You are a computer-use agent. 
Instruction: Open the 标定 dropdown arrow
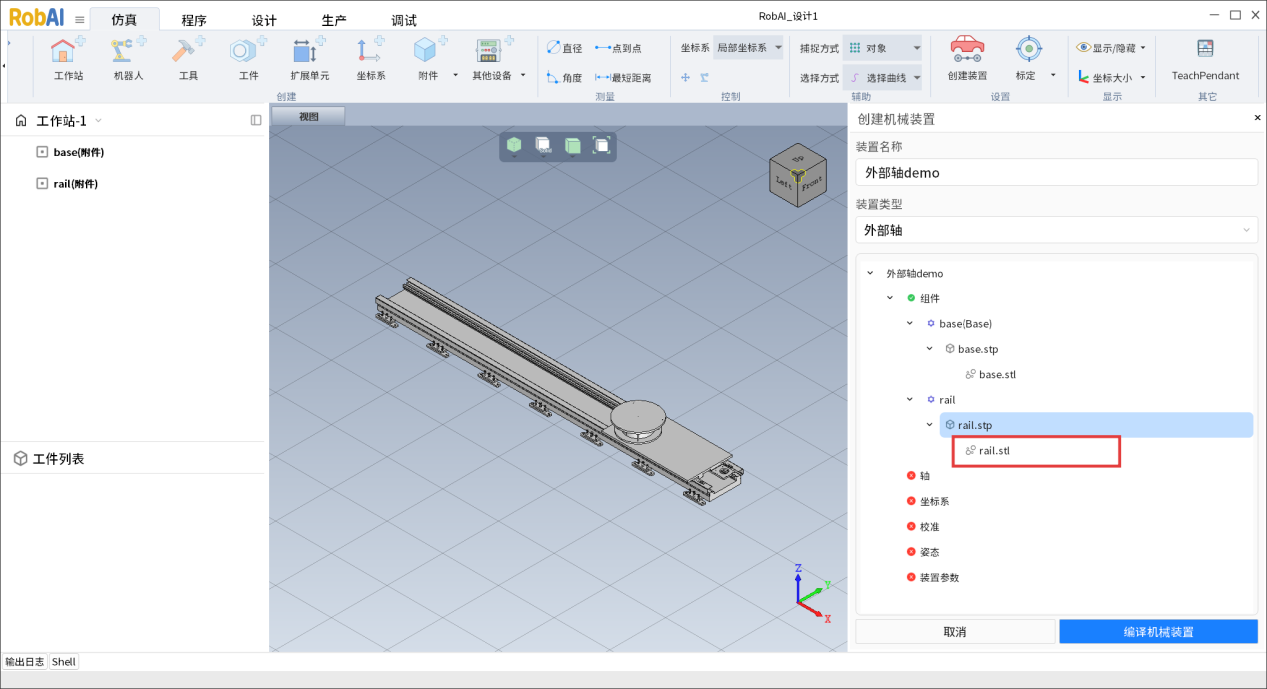[1053, 75]
